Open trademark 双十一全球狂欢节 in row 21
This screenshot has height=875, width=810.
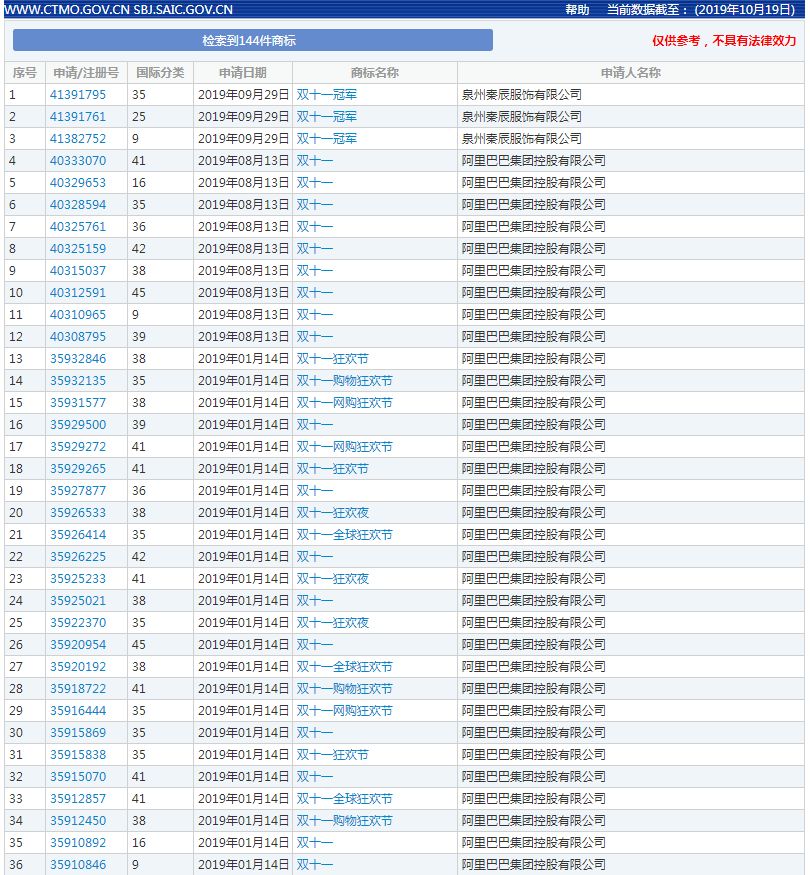click(344, 535)
